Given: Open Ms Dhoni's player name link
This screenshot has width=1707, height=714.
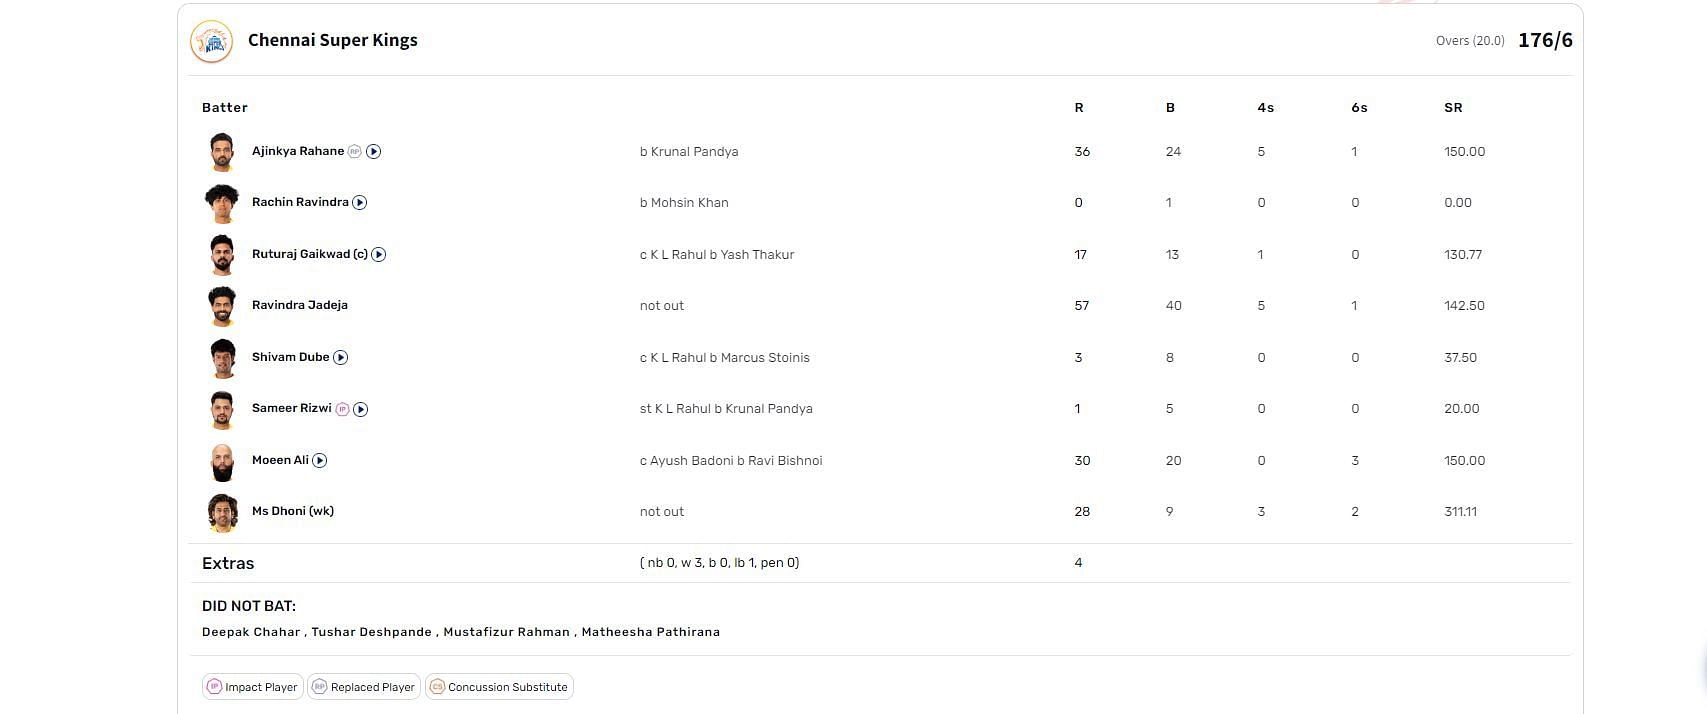Looking at the screenshot, I should tap(292, 511).
